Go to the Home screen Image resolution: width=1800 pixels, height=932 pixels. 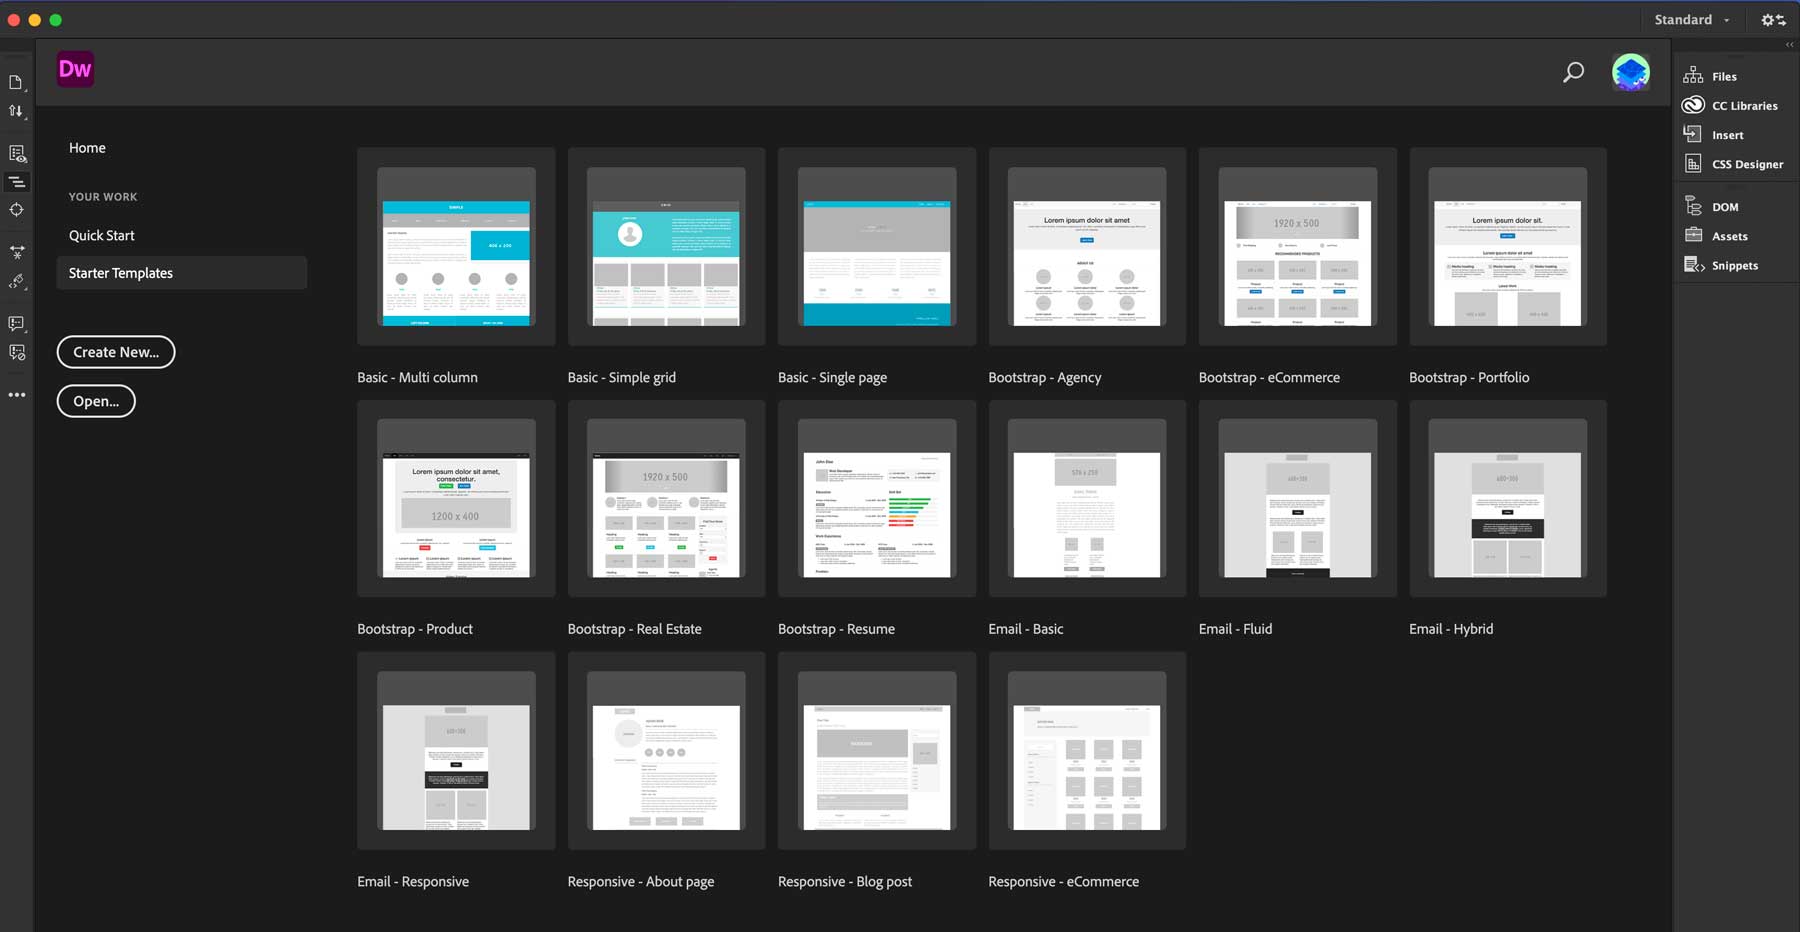(87, 147)
